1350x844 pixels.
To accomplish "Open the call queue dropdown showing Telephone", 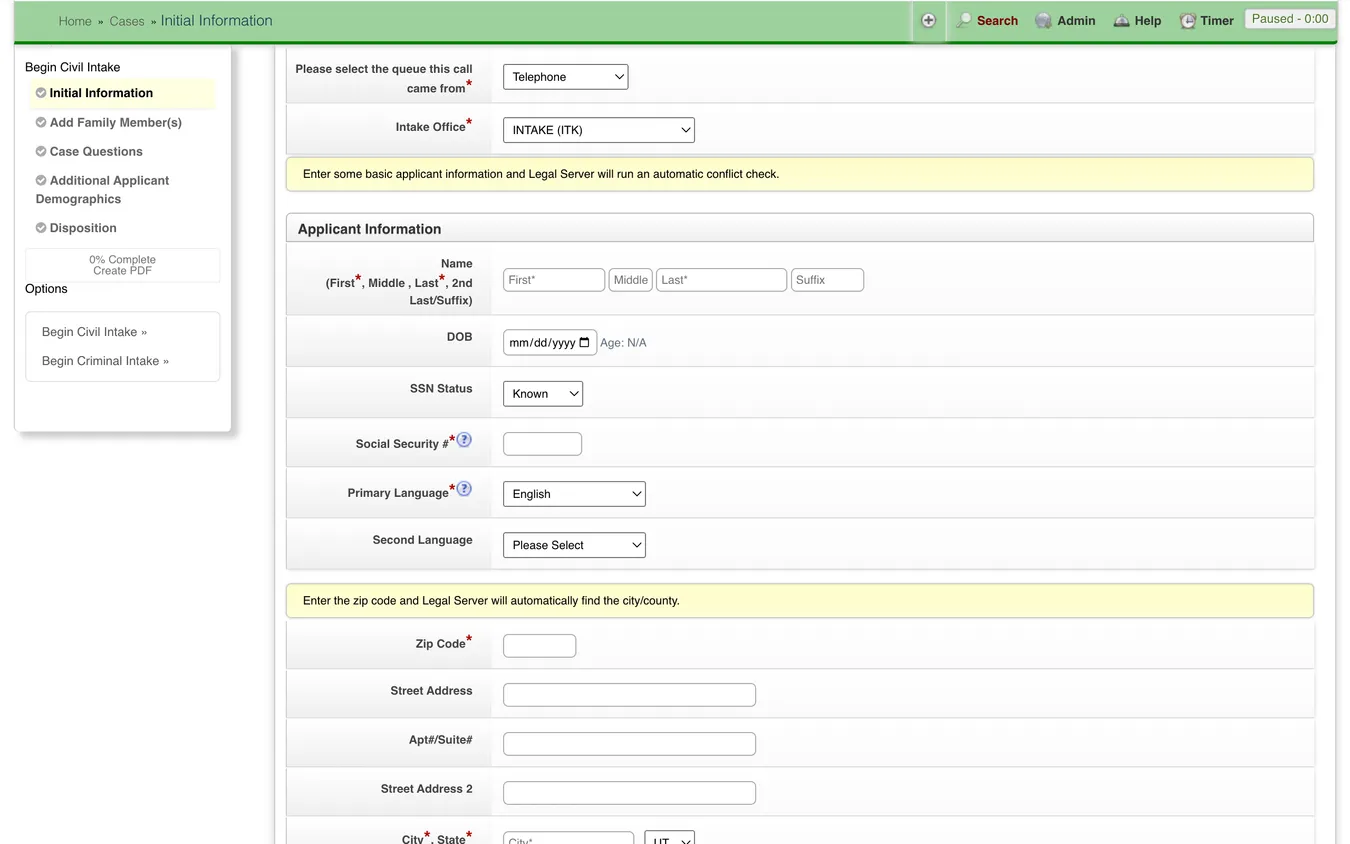I will coord(565,77).
